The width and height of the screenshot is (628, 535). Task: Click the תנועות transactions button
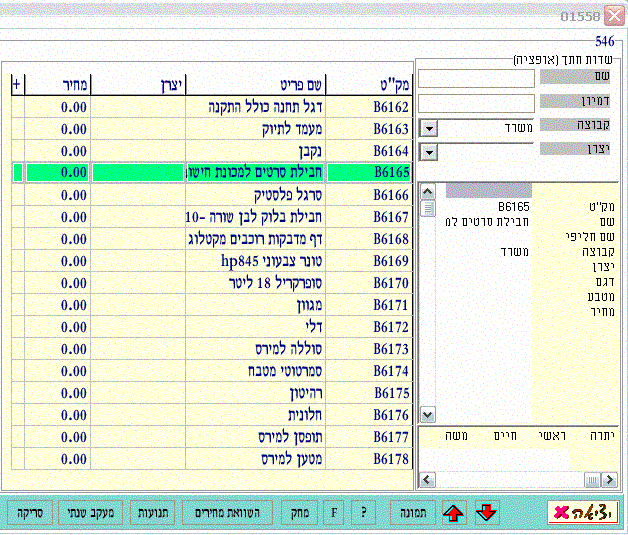pos(153,513)
